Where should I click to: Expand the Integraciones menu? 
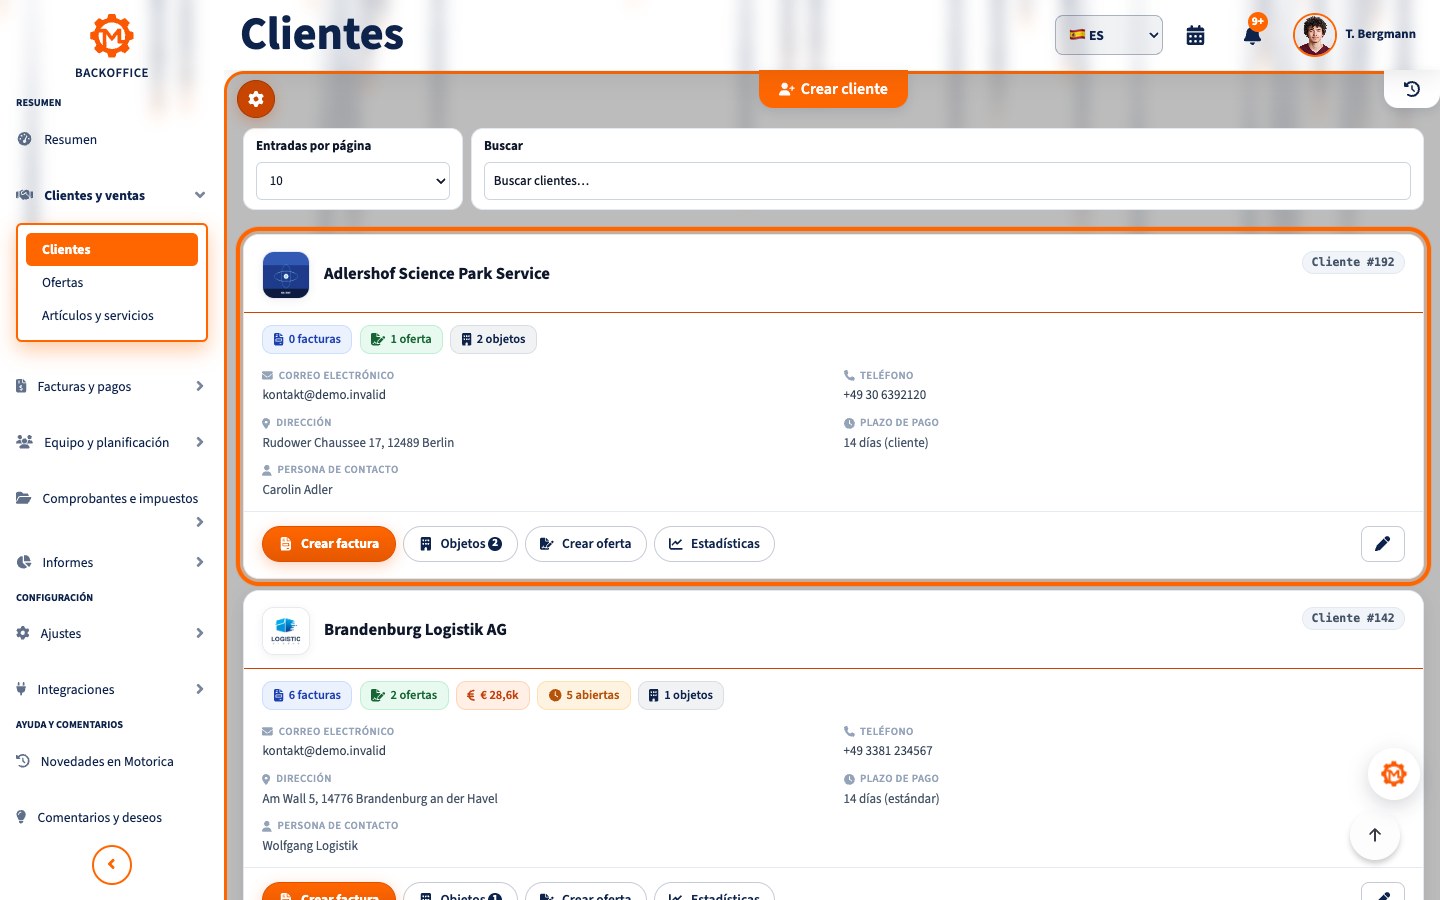pyautogui.click(x=112, y=690)
